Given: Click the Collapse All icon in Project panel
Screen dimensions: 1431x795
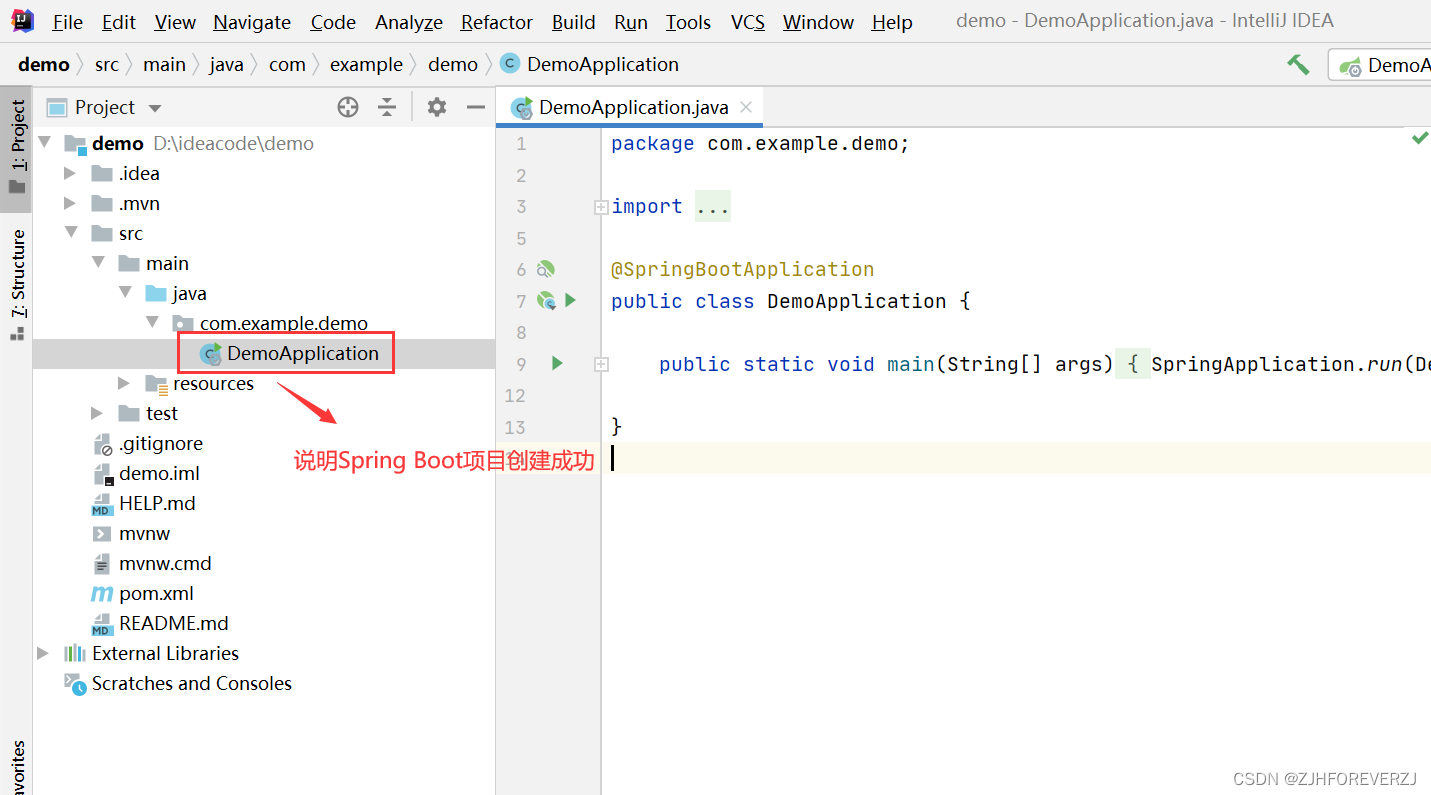Looking at the screenshot, I should [387, 107].
